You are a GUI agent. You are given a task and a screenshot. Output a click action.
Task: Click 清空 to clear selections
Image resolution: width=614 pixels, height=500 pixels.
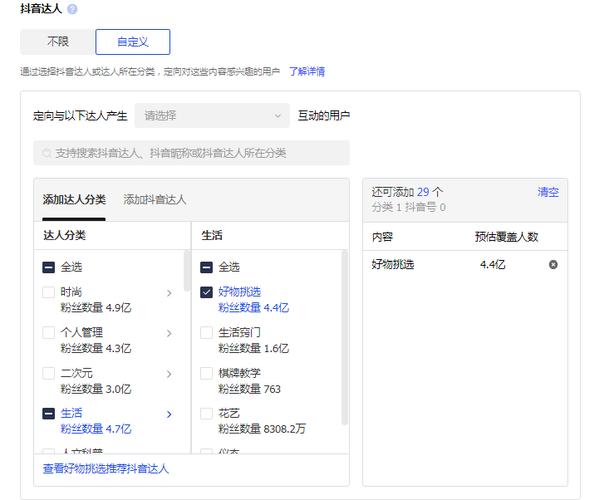(x=548, y=192)
